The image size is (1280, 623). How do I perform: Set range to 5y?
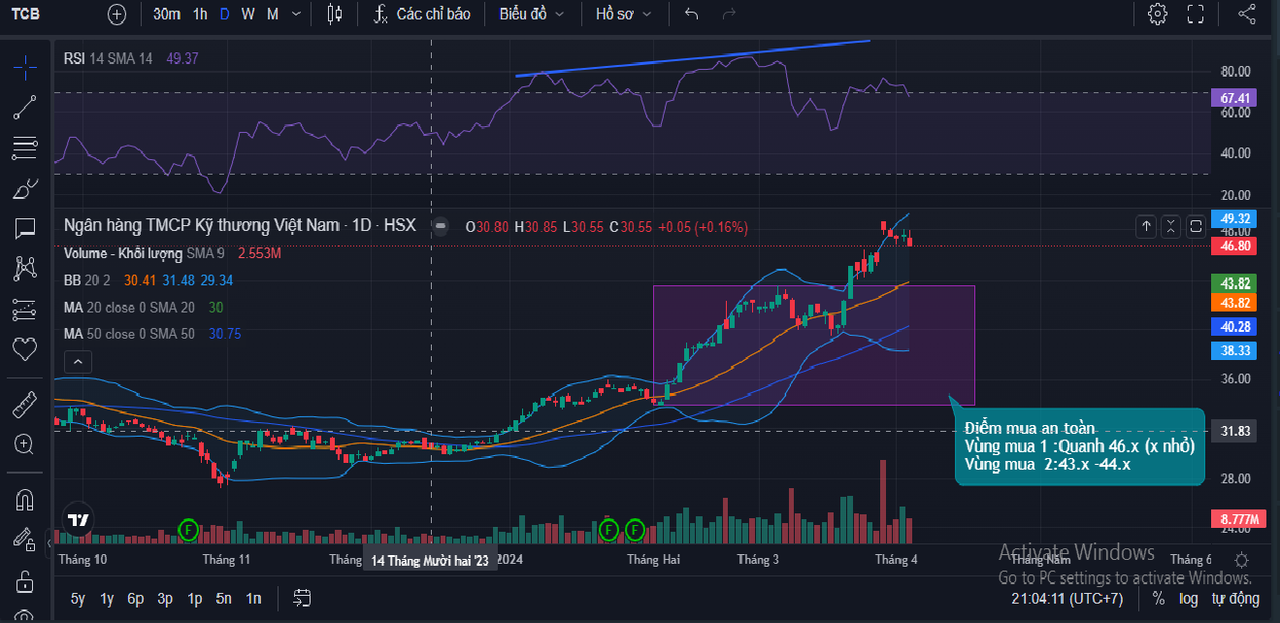click(78, 598)
